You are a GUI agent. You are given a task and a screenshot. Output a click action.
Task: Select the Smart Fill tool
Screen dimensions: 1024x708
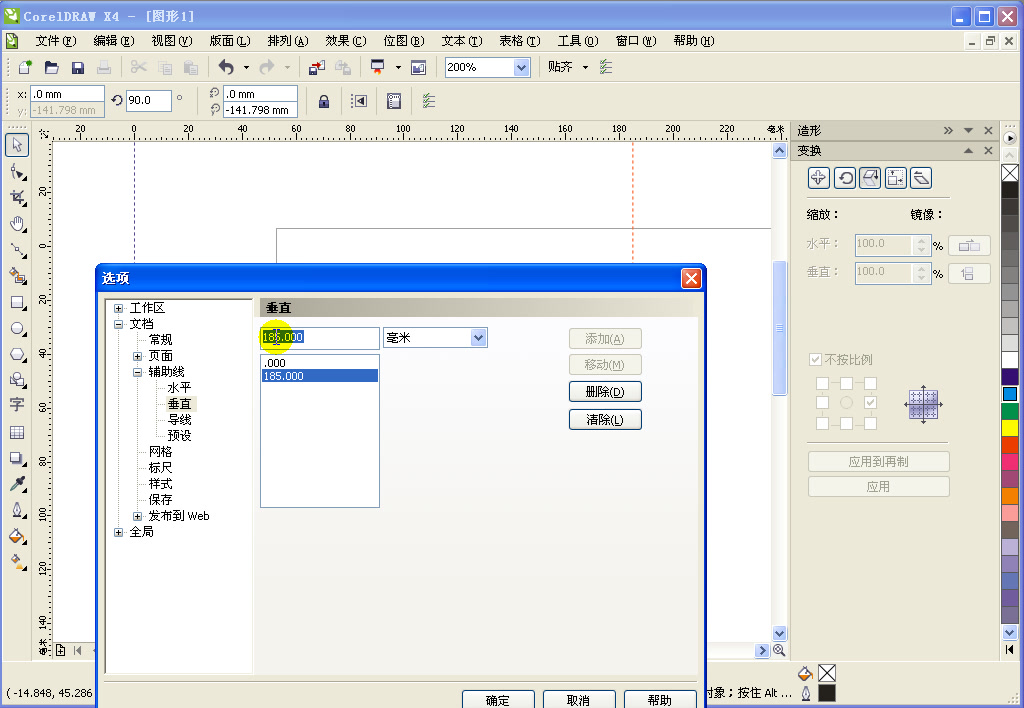click(17, 276)
